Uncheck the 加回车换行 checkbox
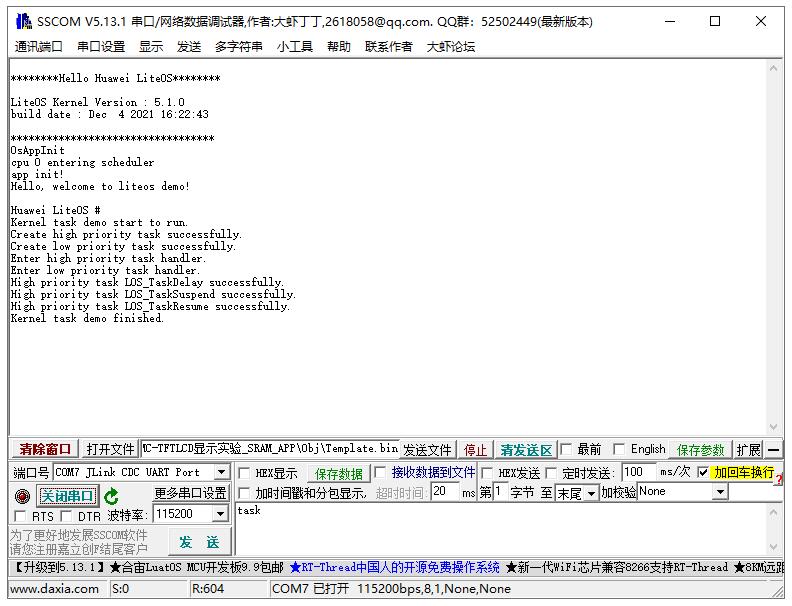This screenshot has width=792, height=606. [703, 472]
